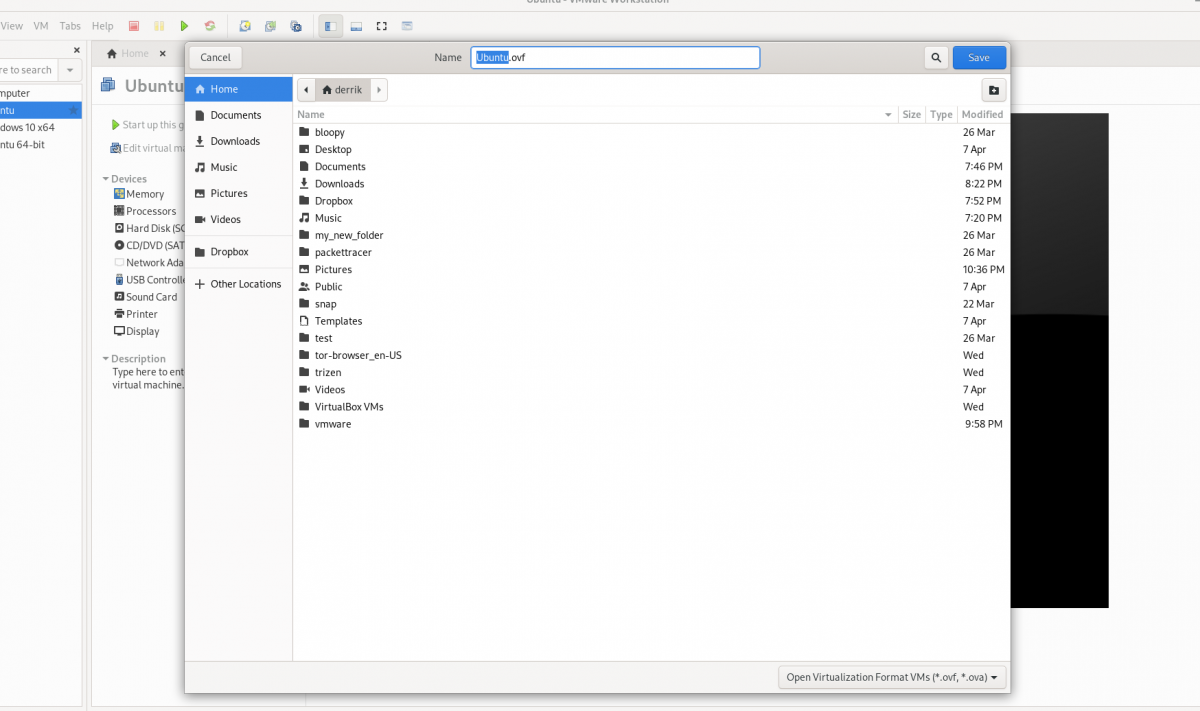Image resolution: width=1200 pixels, height=711 pixels.
Task: Select Home in the places sidebar
Action: tap(239, 89)
